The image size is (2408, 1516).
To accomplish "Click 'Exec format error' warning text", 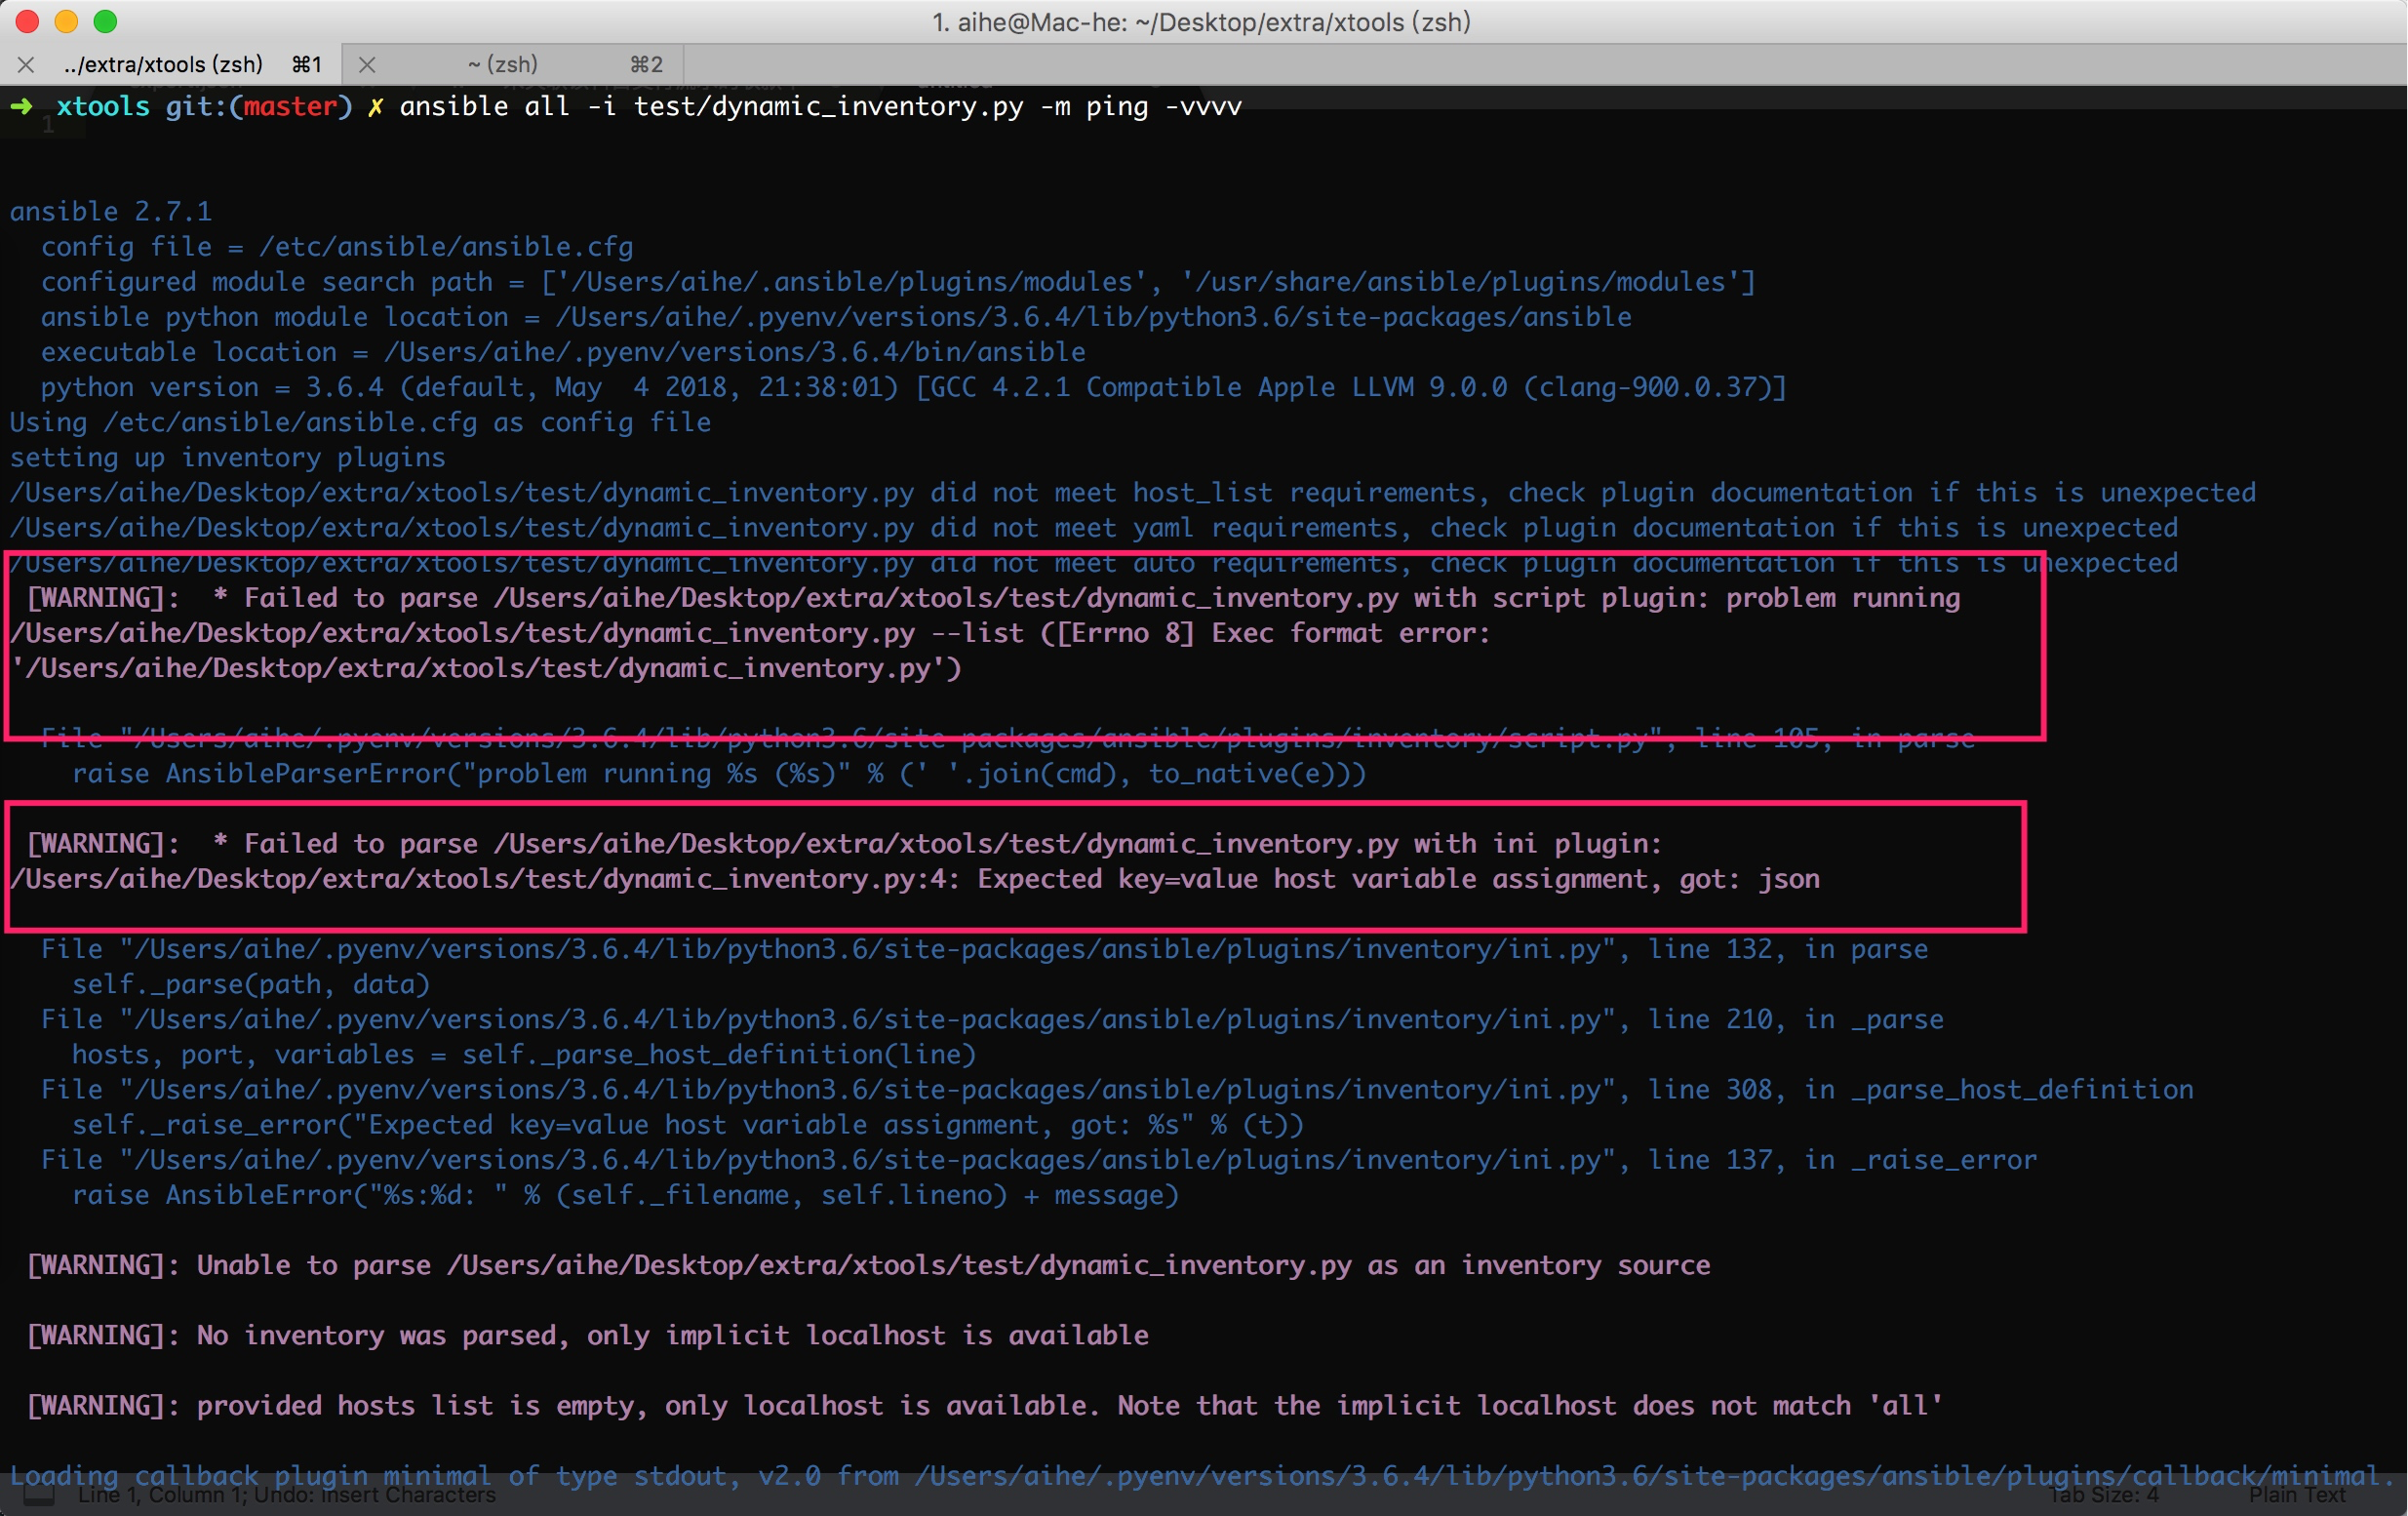I will point(1350,633).
